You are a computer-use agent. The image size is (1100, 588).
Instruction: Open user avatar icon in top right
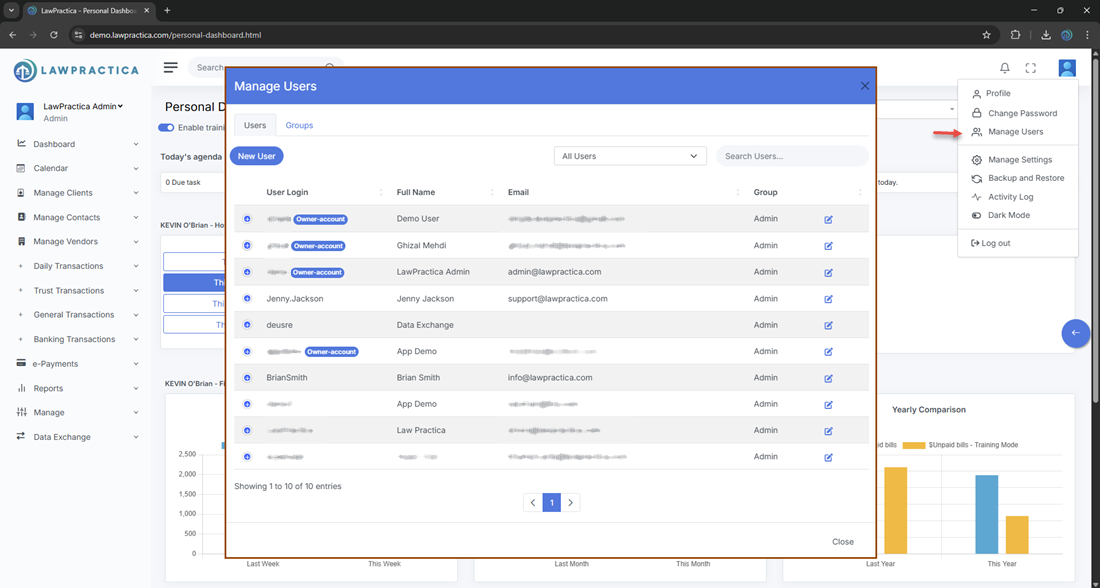pyautogui.click(x=1067, y=68)
